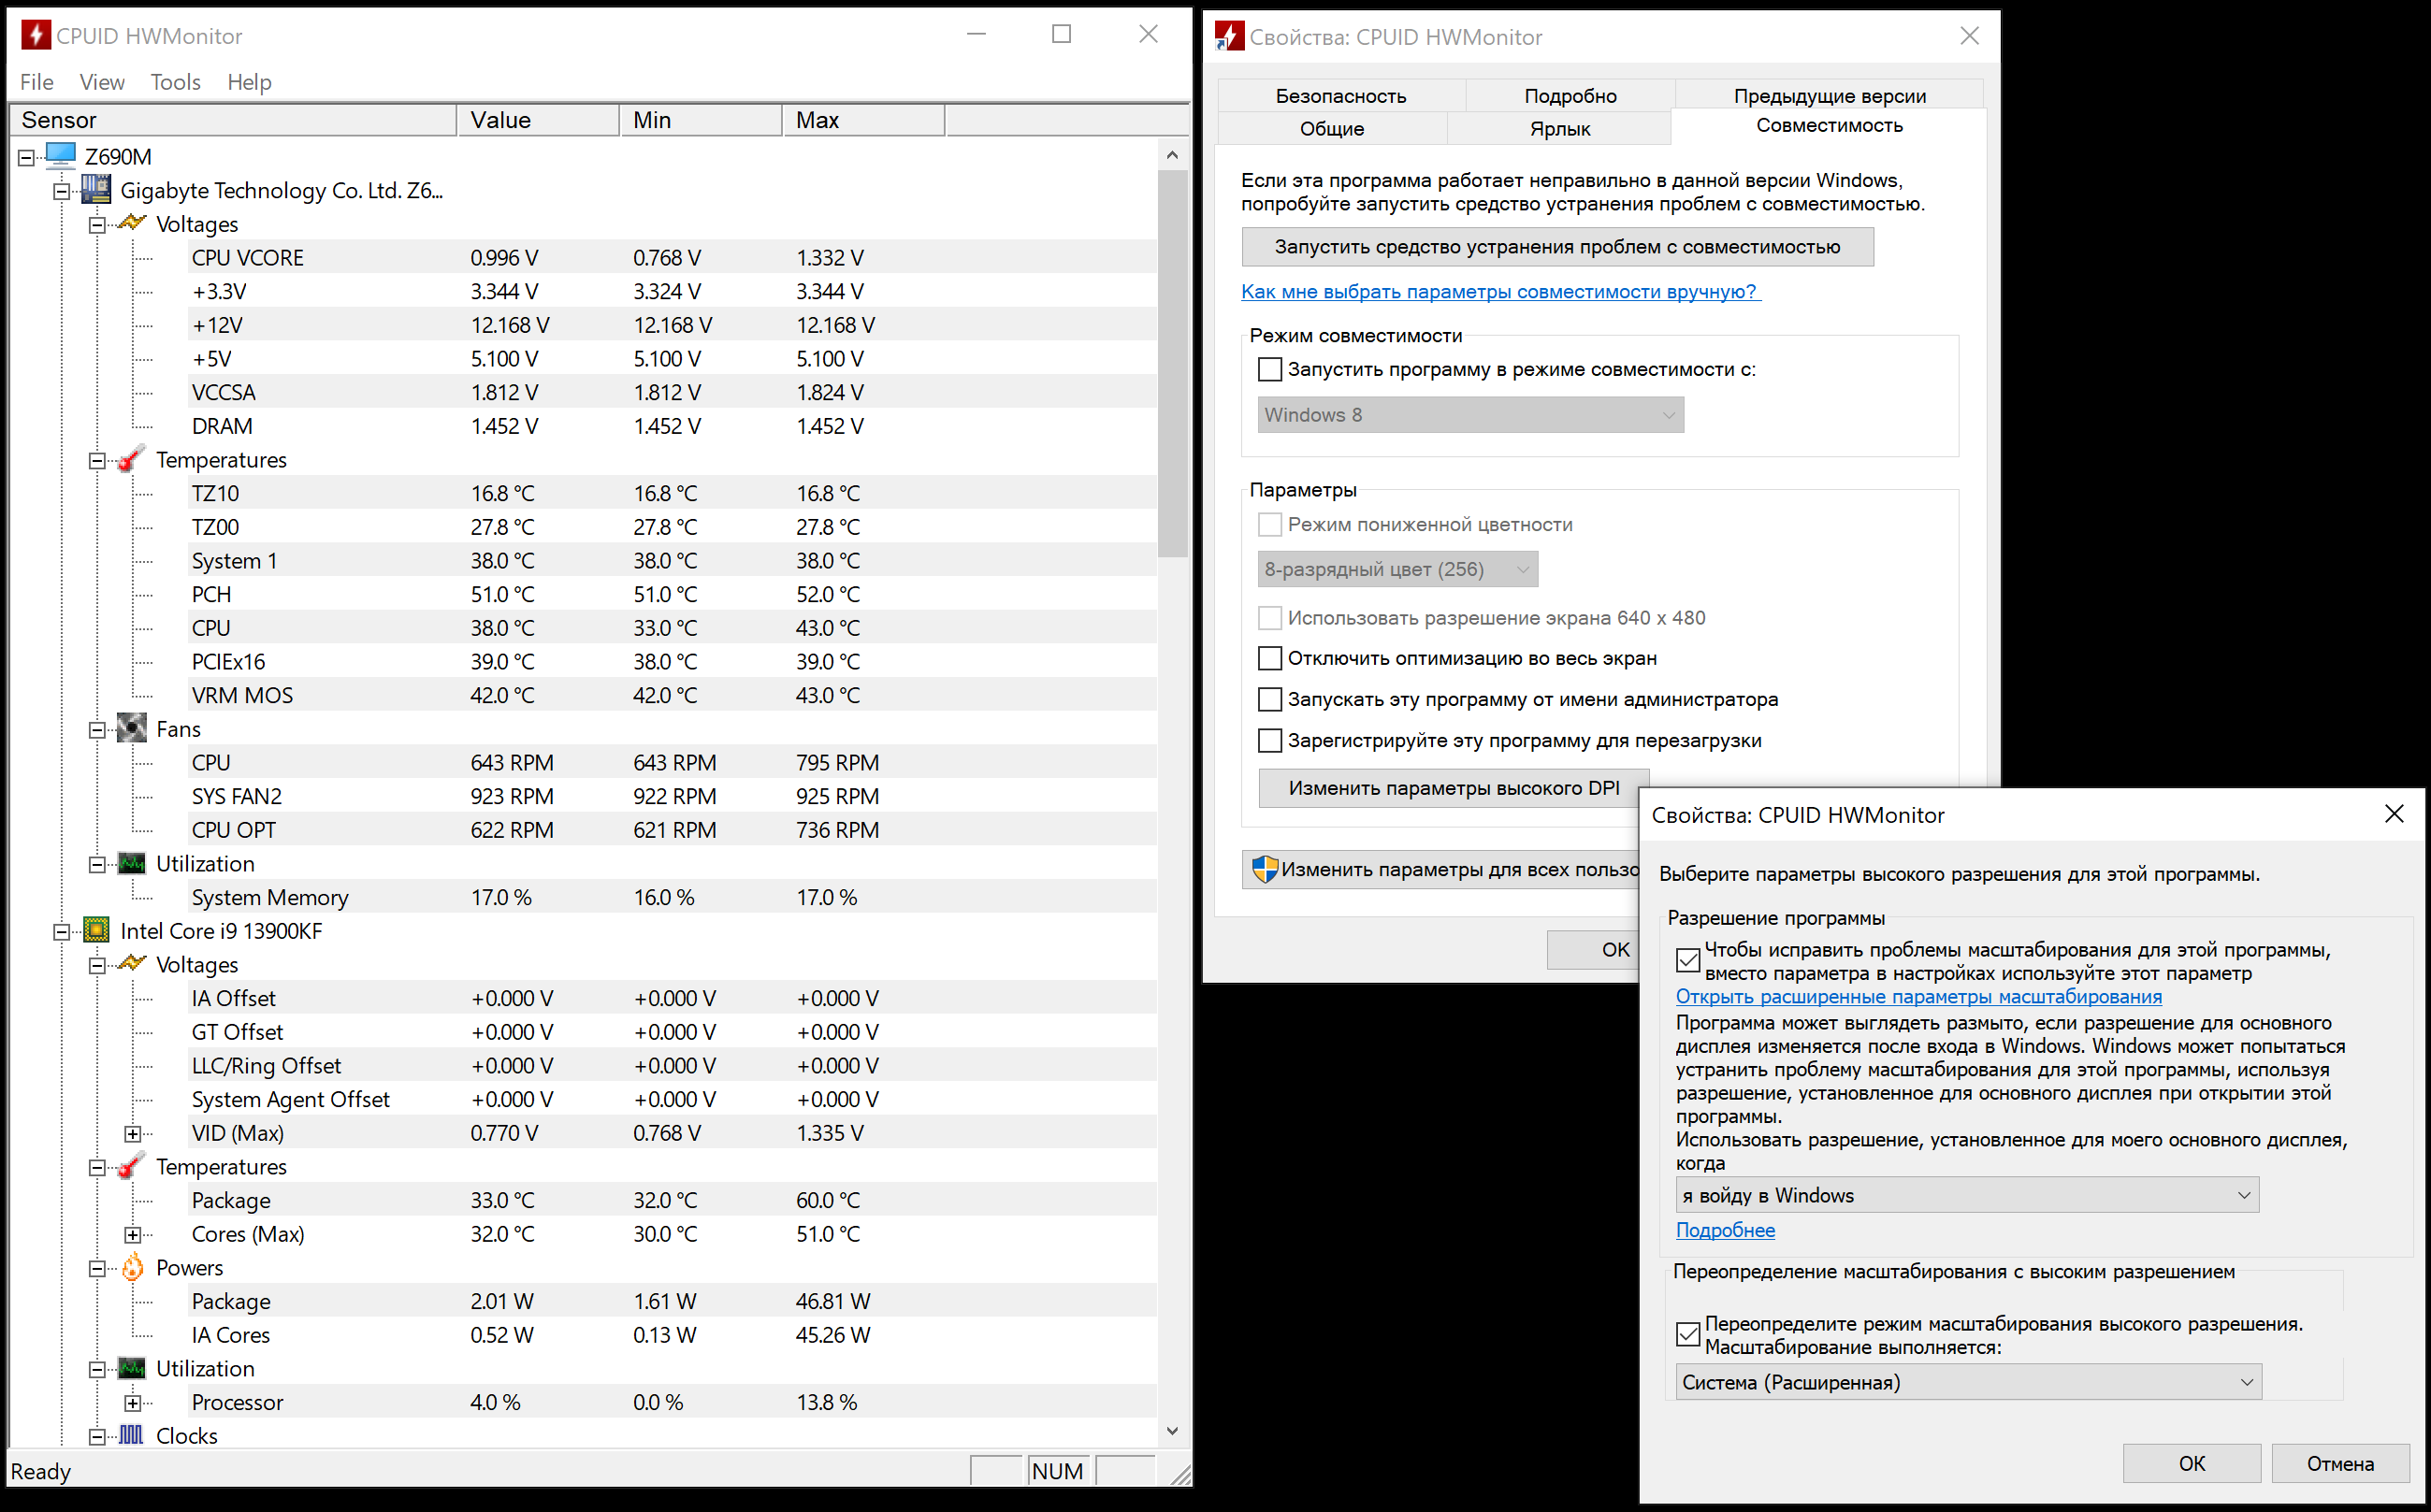Click the Gigabyte motherboard icon
The width and height of the screenshot is (2431, 1512).
(96, 190)
